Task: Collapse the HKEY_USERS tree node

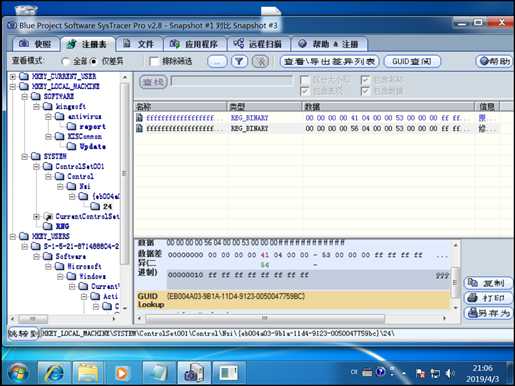Action: pyautogui.click(x=13, y=236)
